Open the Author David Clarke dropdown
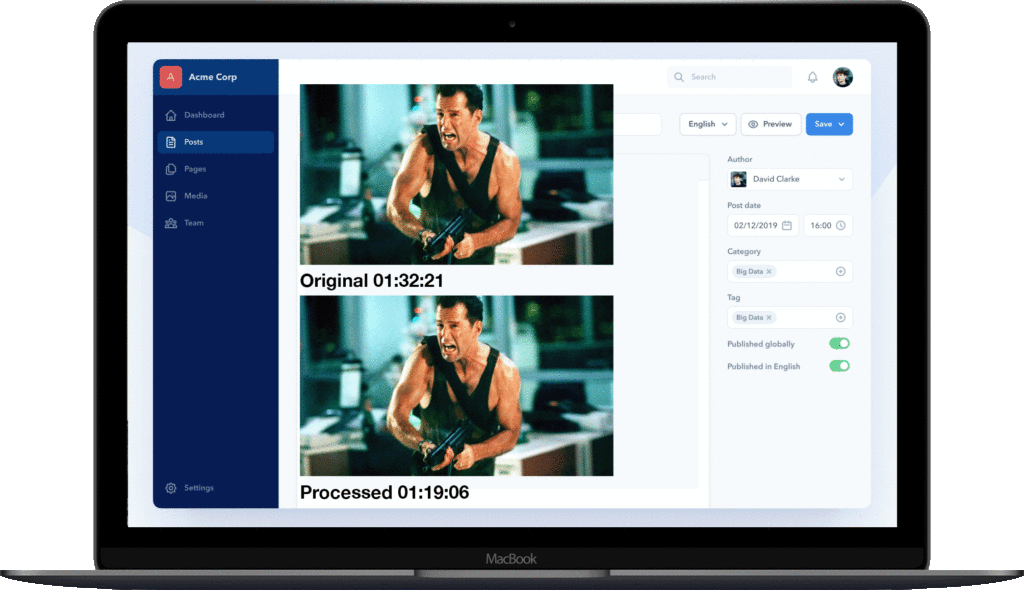The width and height of the screenshot is (1024, 590). [790, 179]
